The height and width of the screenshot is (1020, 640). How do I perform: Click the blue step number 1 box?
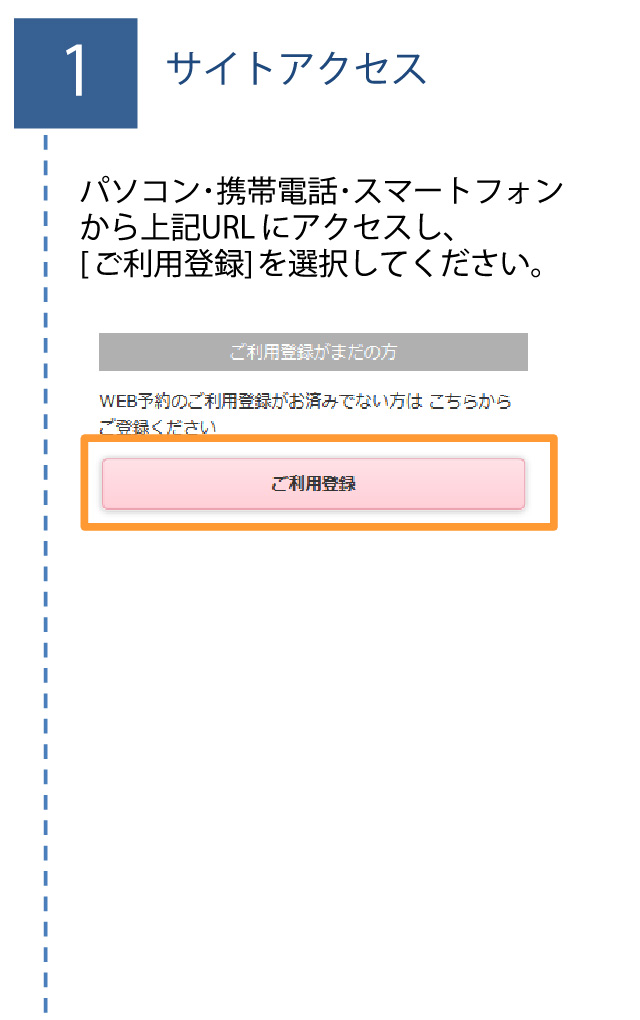(75, 73)
